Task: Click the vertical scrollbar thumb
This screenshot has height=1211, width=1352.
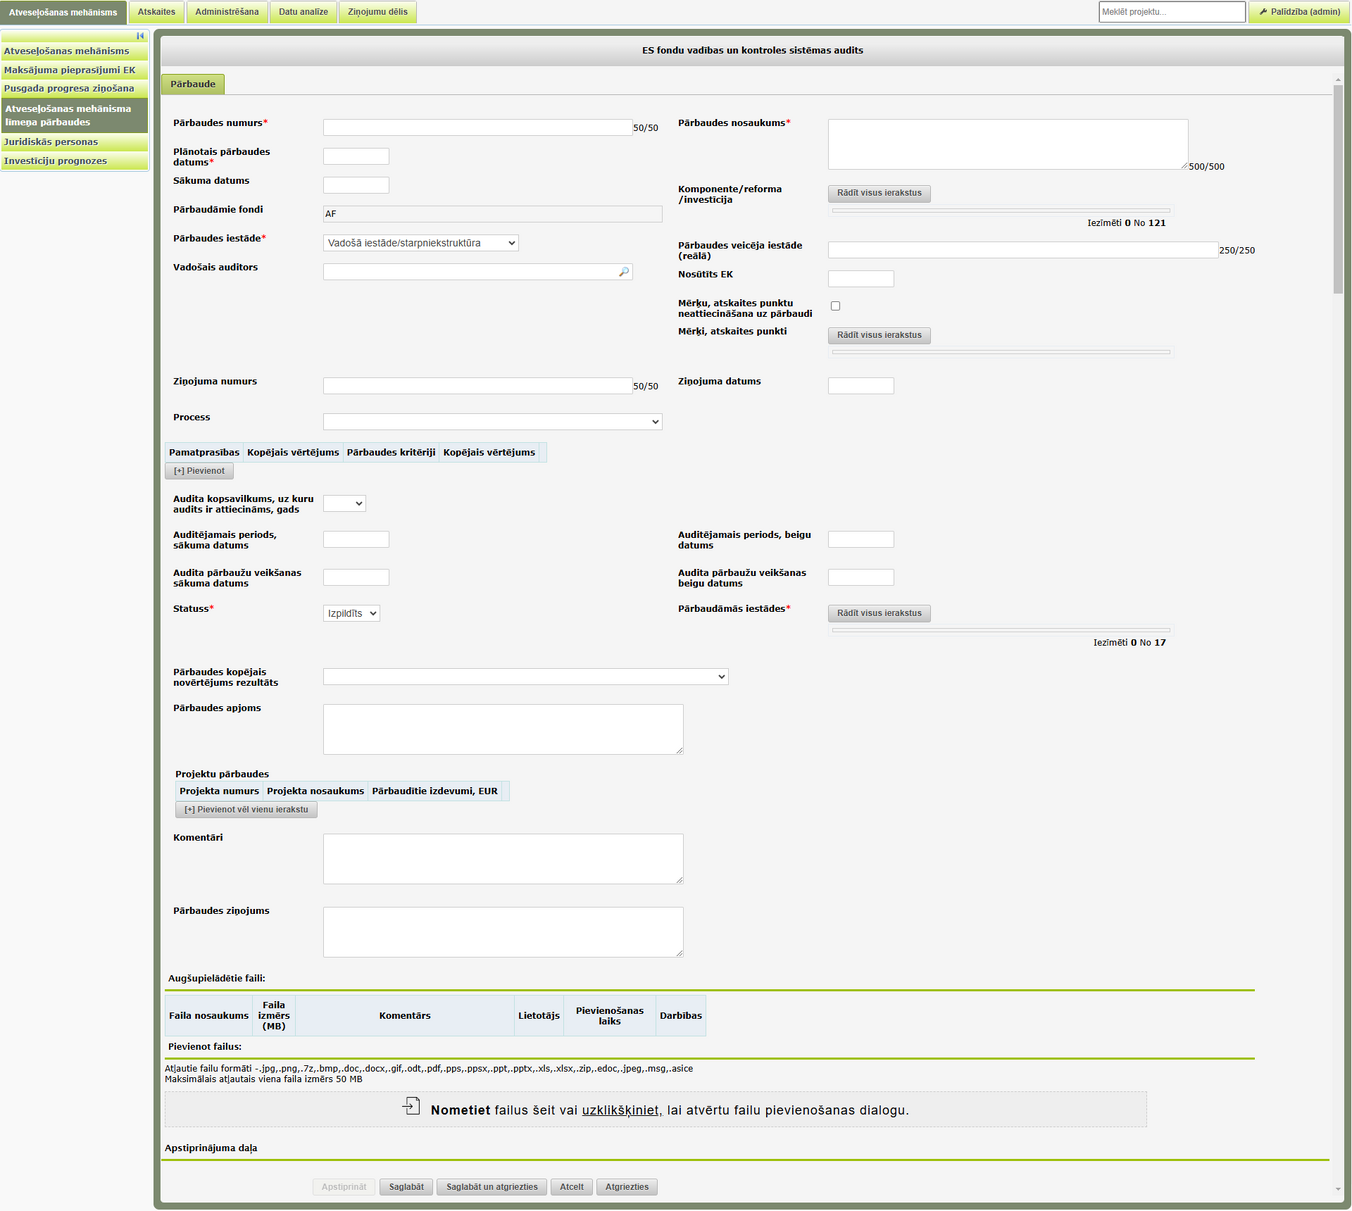Action: 1338,189
